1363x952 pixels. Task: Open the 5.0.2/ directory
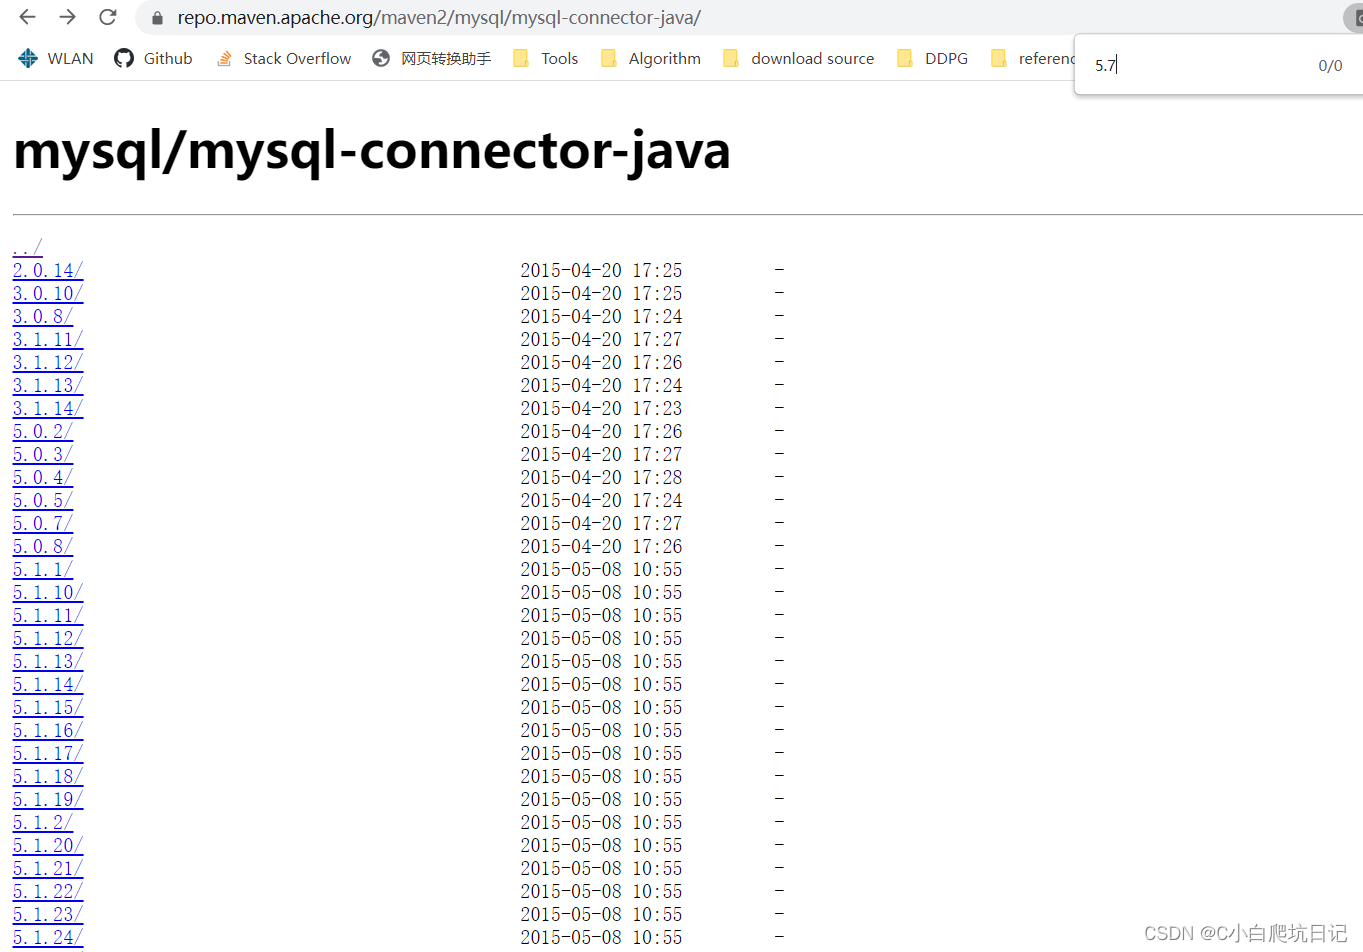click(x=43, y=431)
